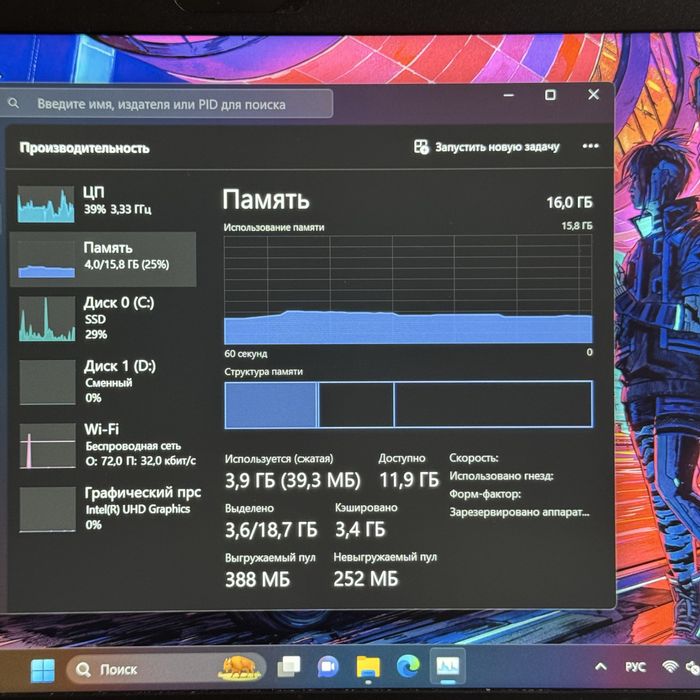The image size is (700, 700).
Task: Select Графический процессор Intel UHD Graphics item
Action: (105, 509)
